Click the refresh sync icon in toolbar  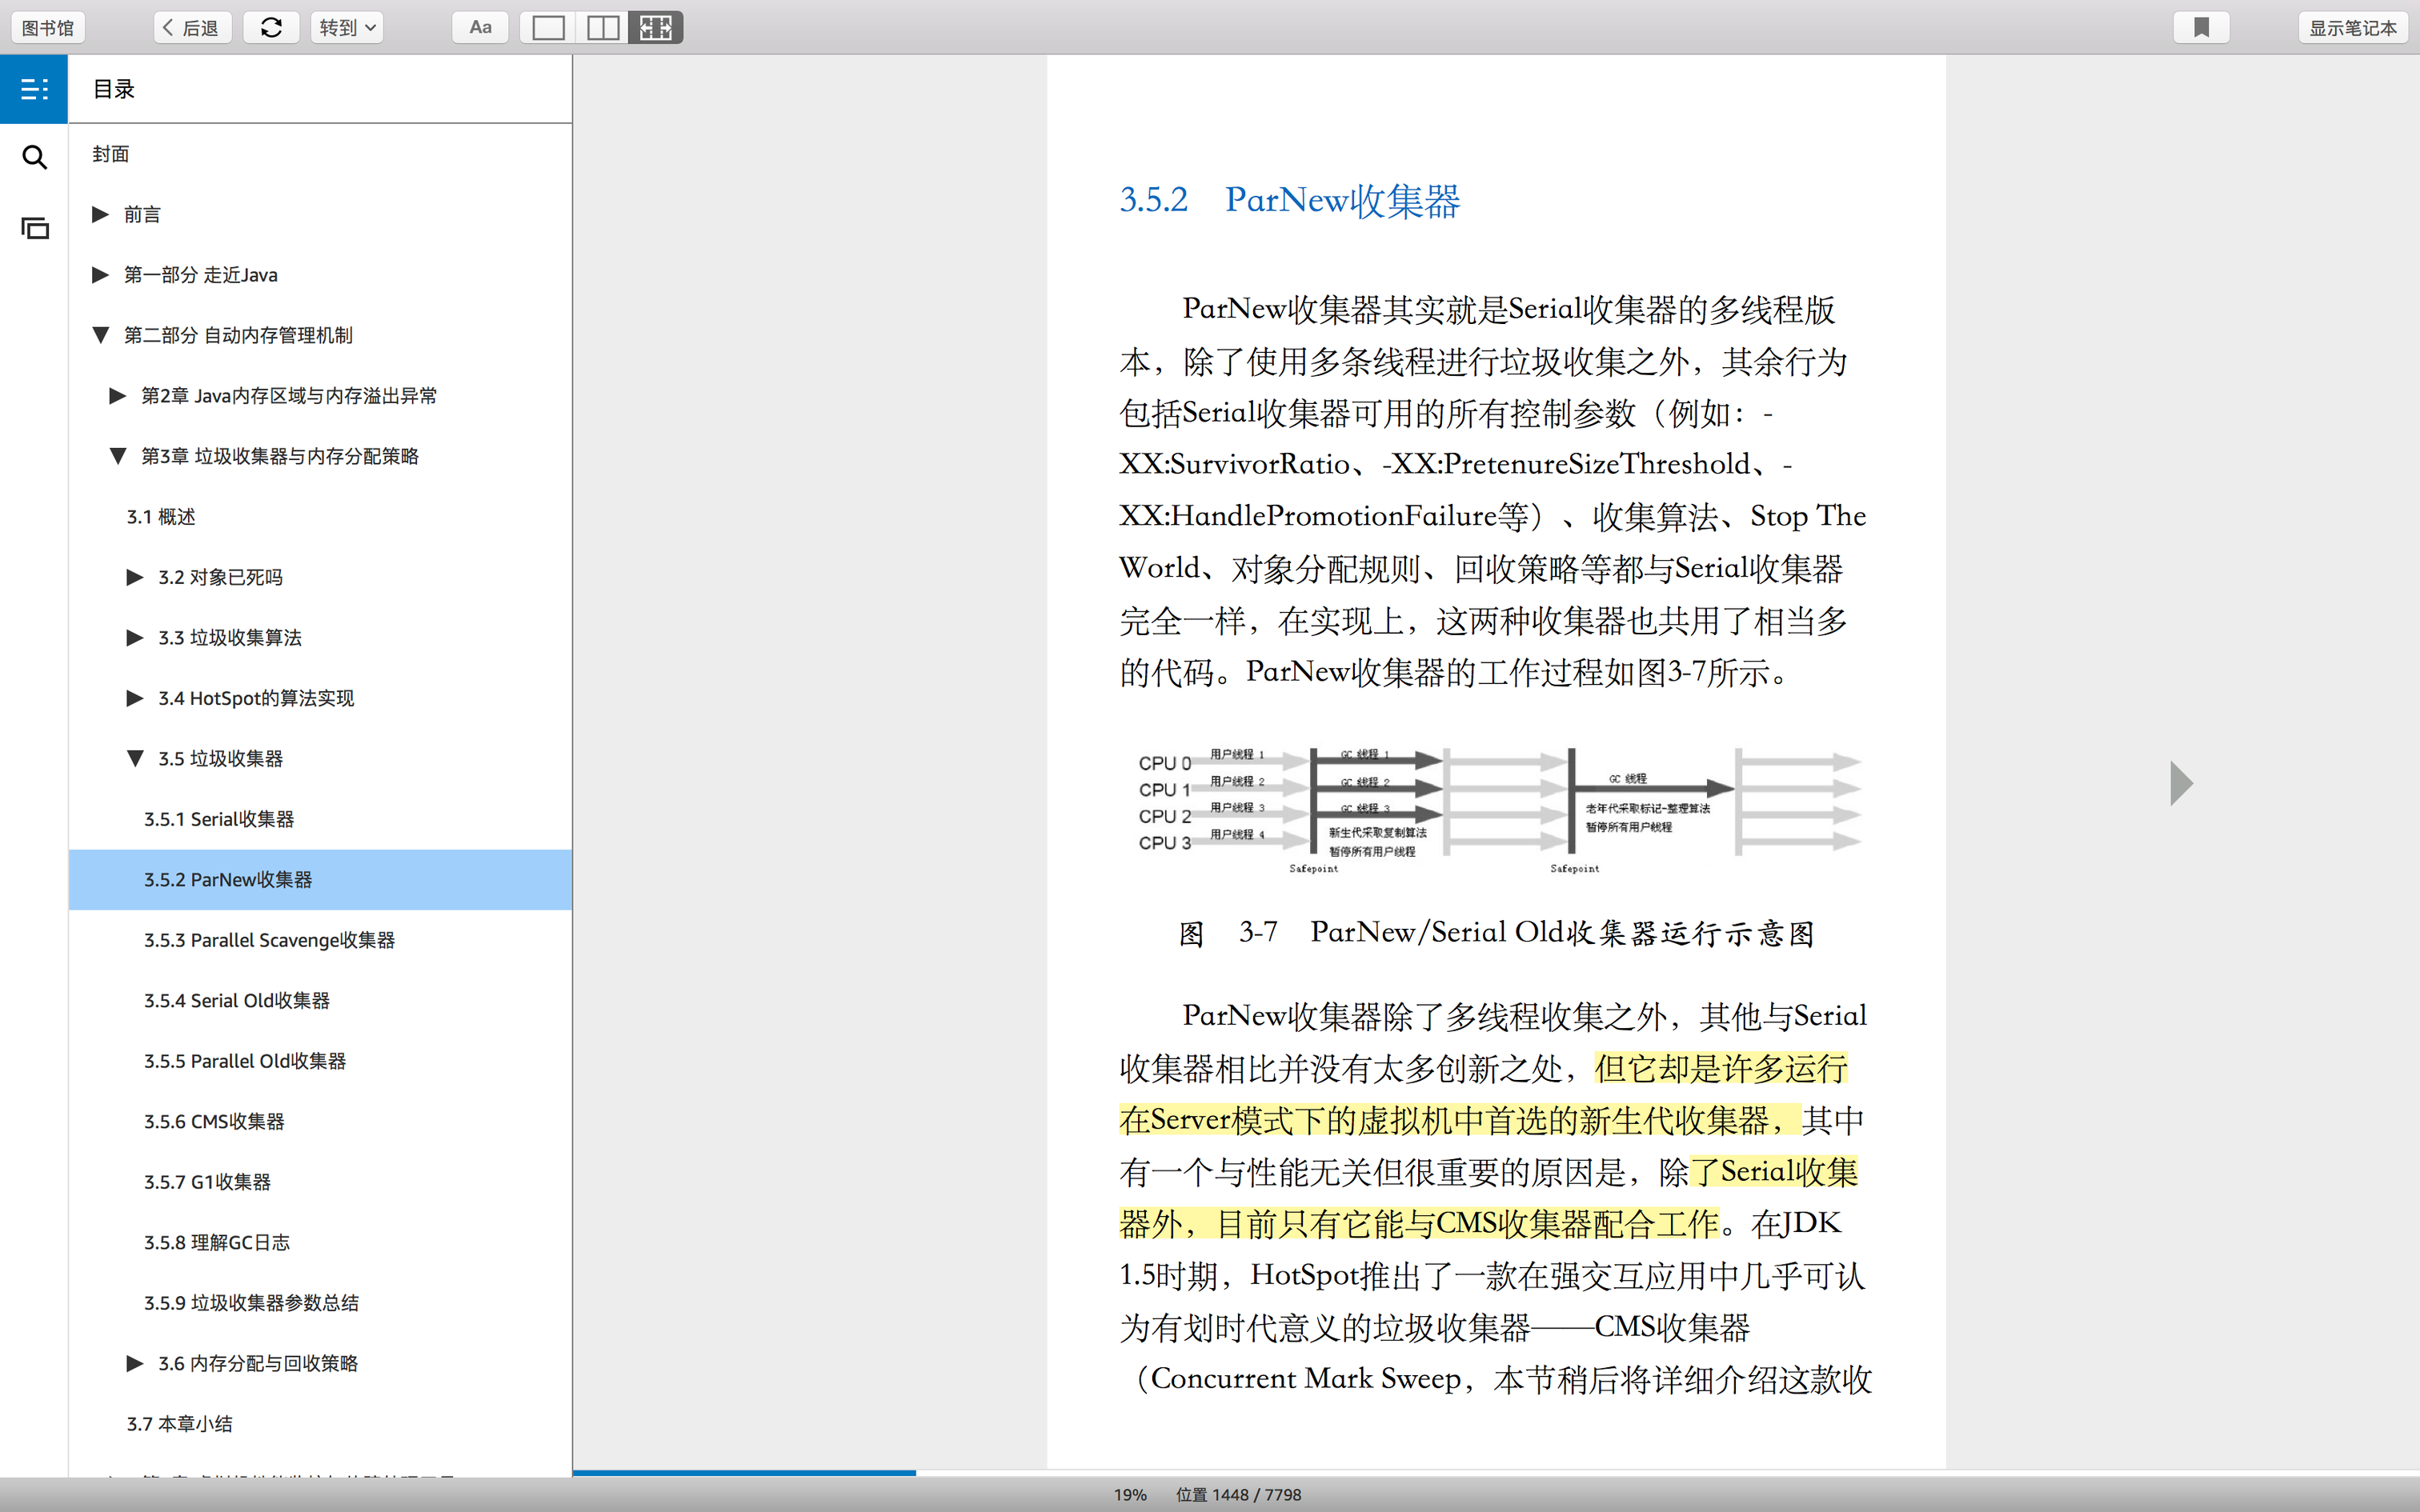(271, 27)
